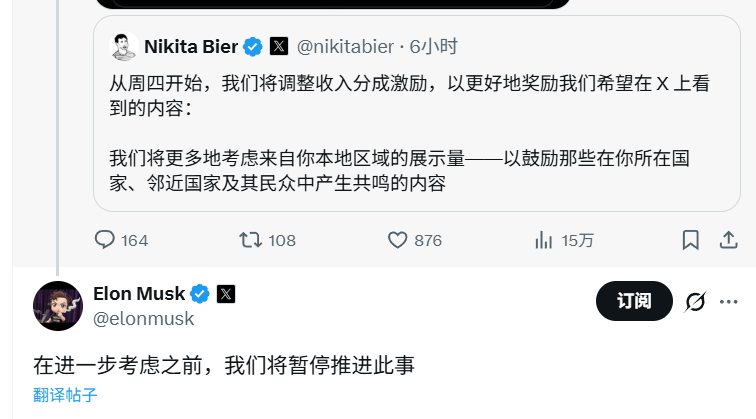
Task: Click Nikita Bier's blue verified badge
Action: pos(254,46)
